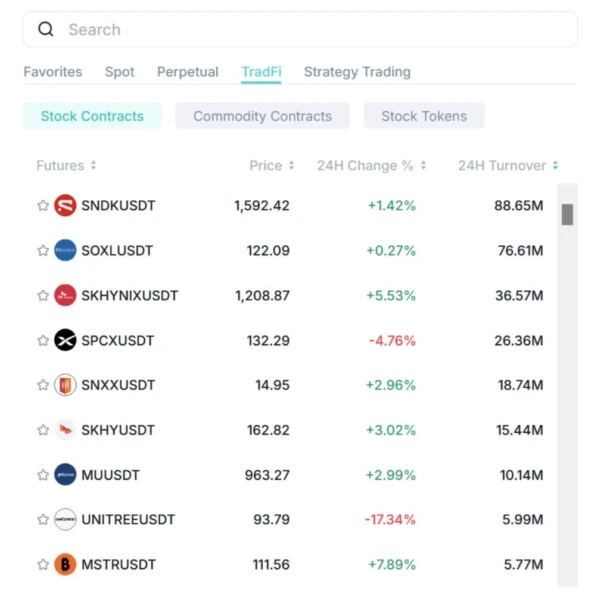Viewport: 610px width, 600px height.
Task: Click the MUUSDT dark blue logo
Action: pyautogui.click(x=65, y=475)
